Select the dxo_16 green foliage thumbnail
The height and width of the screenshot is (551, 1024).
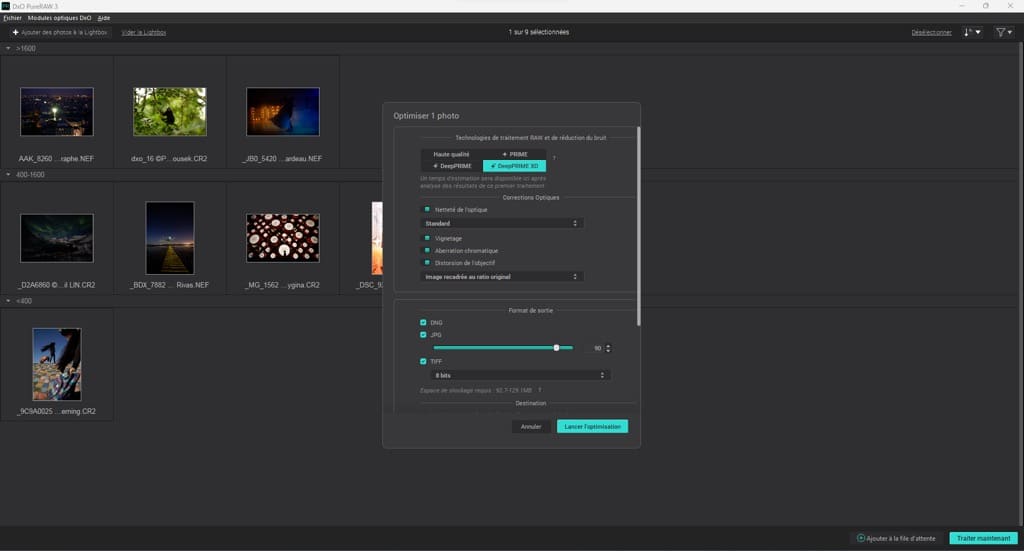click(170, 112)
